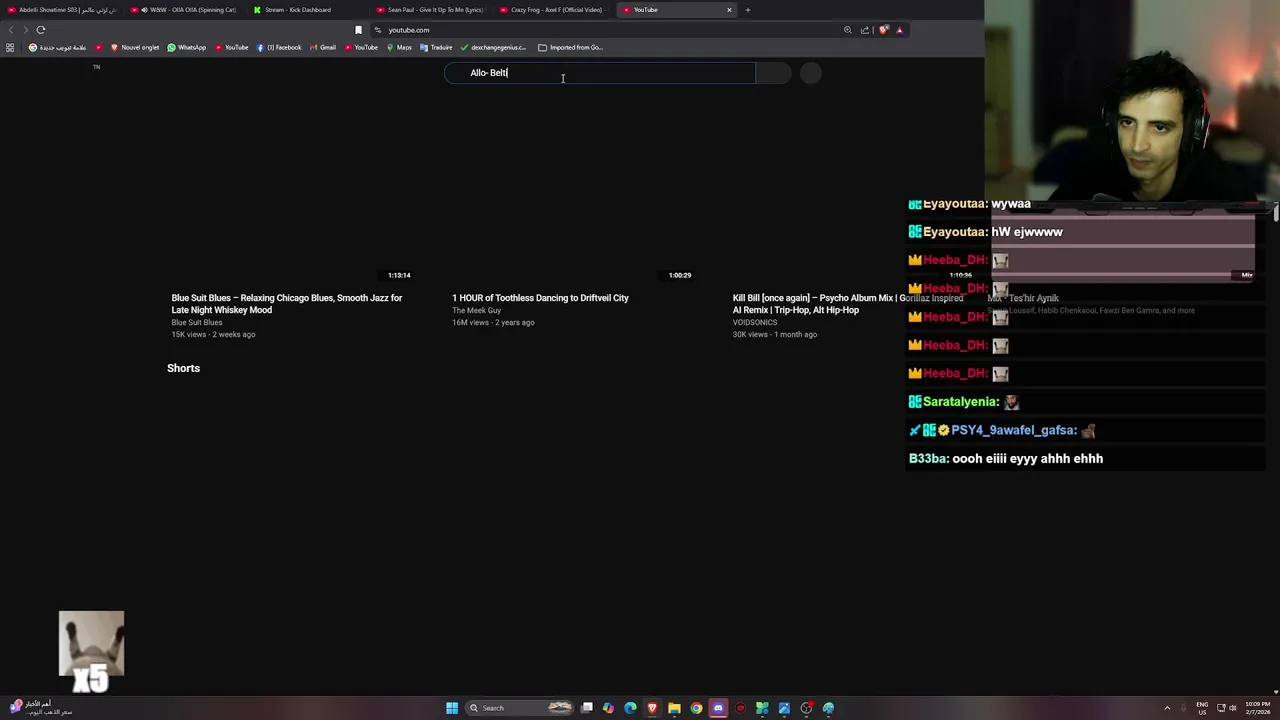Switch to Sean Paul - Give It Up To Me tab

point(431,10)
